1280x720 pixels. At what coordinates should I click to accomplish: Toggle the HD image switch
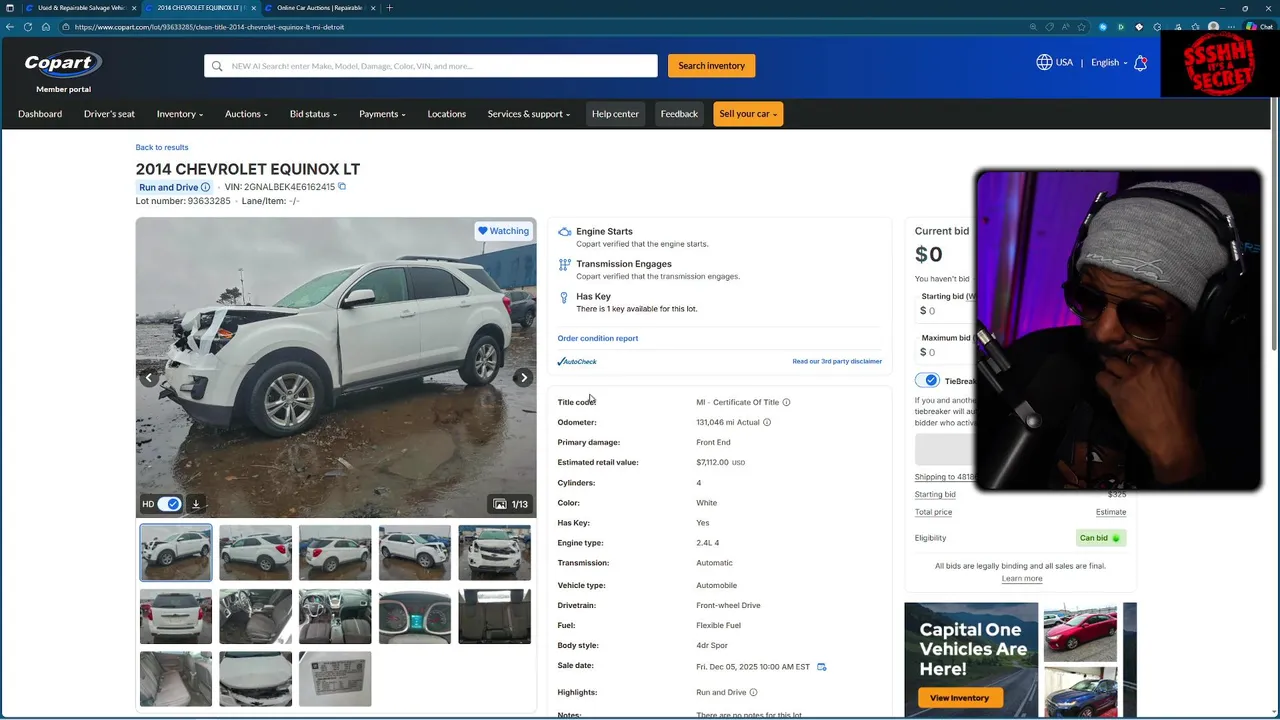coord(170,504)
